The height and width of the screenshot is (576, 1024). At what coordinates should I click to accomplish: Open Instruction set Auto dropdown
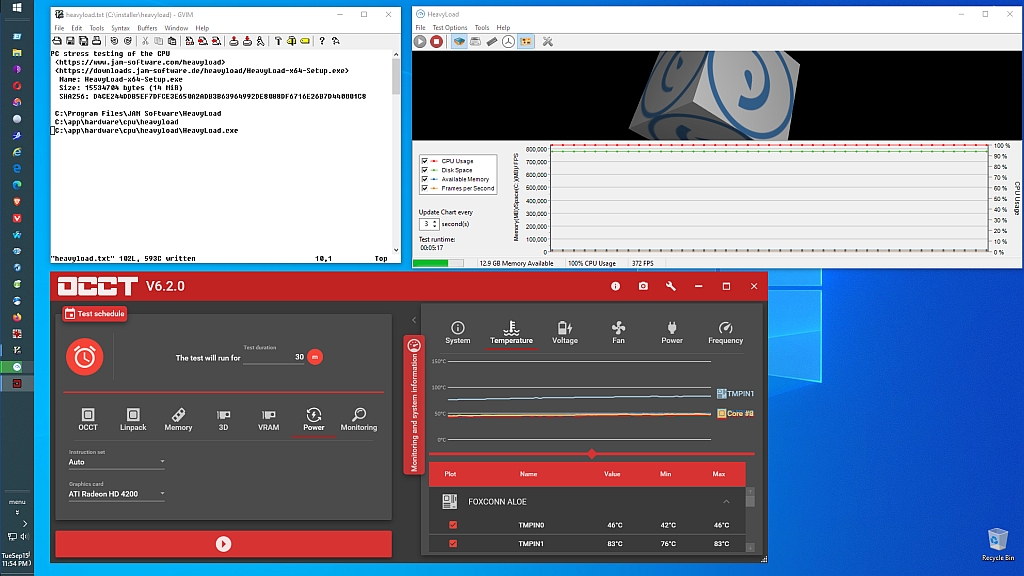coord(116,462)
